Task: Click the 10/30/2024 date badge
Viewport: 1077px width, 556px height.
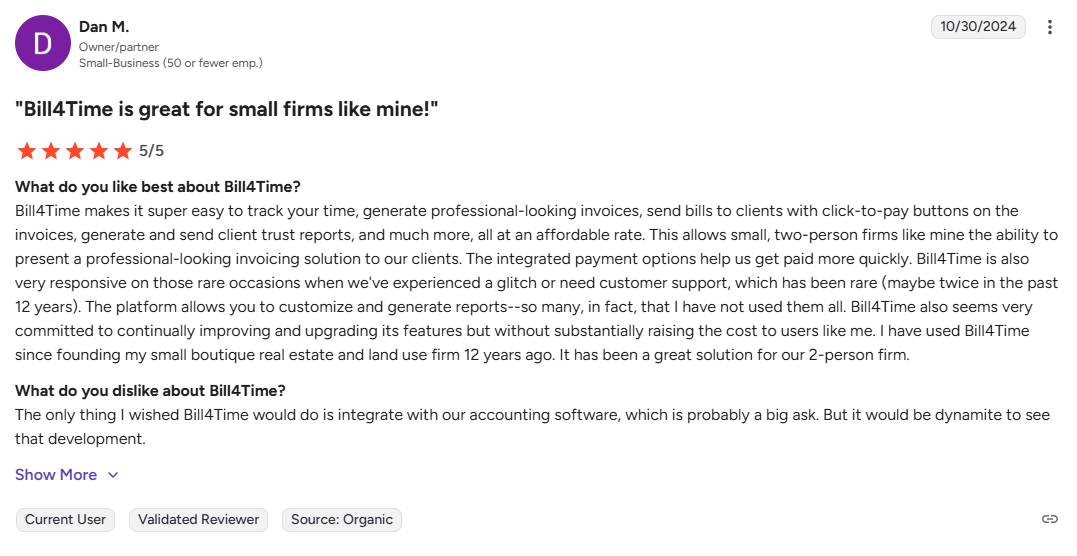Action: [978, 27]
